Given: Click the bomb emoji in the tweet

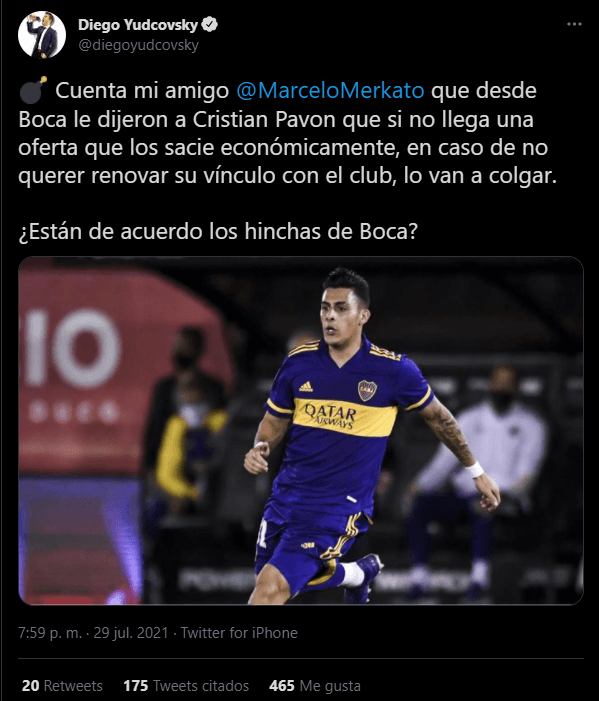Looking at the screenshot, I should (33, 90).
